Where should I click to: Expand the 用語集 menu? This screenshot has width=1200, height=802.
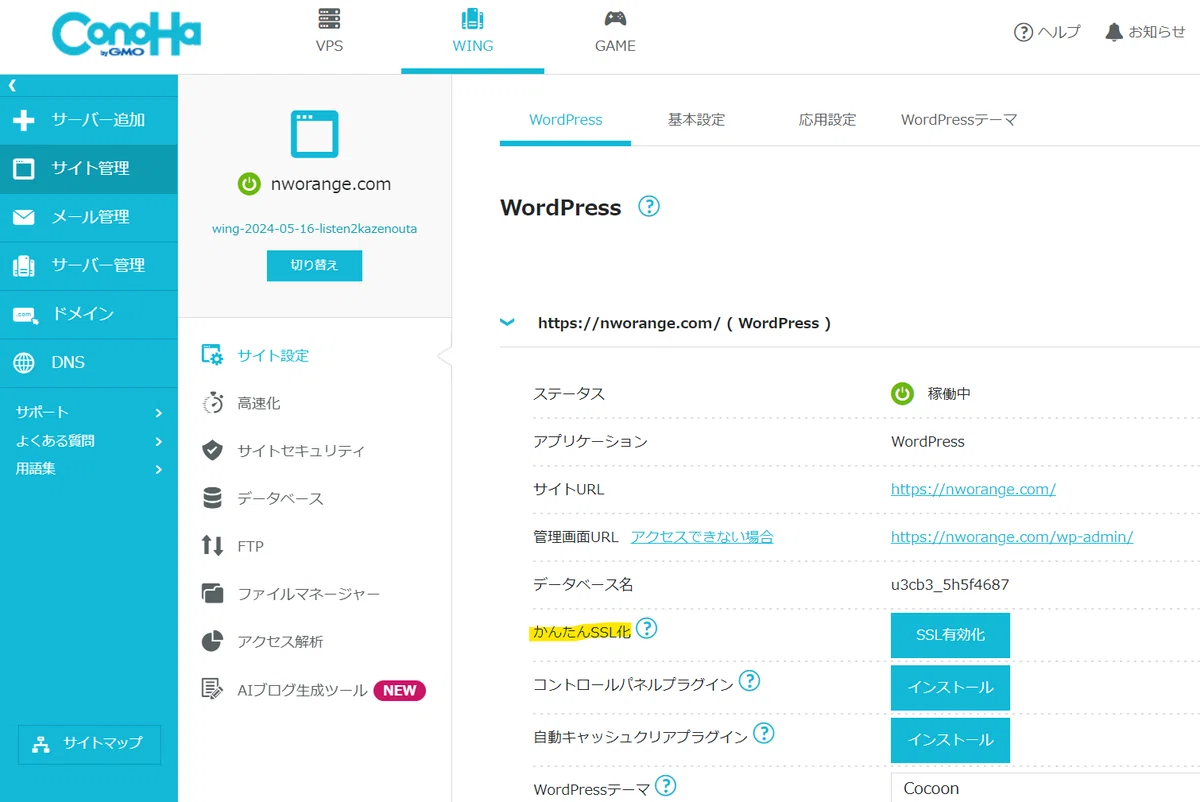[89, 468]
